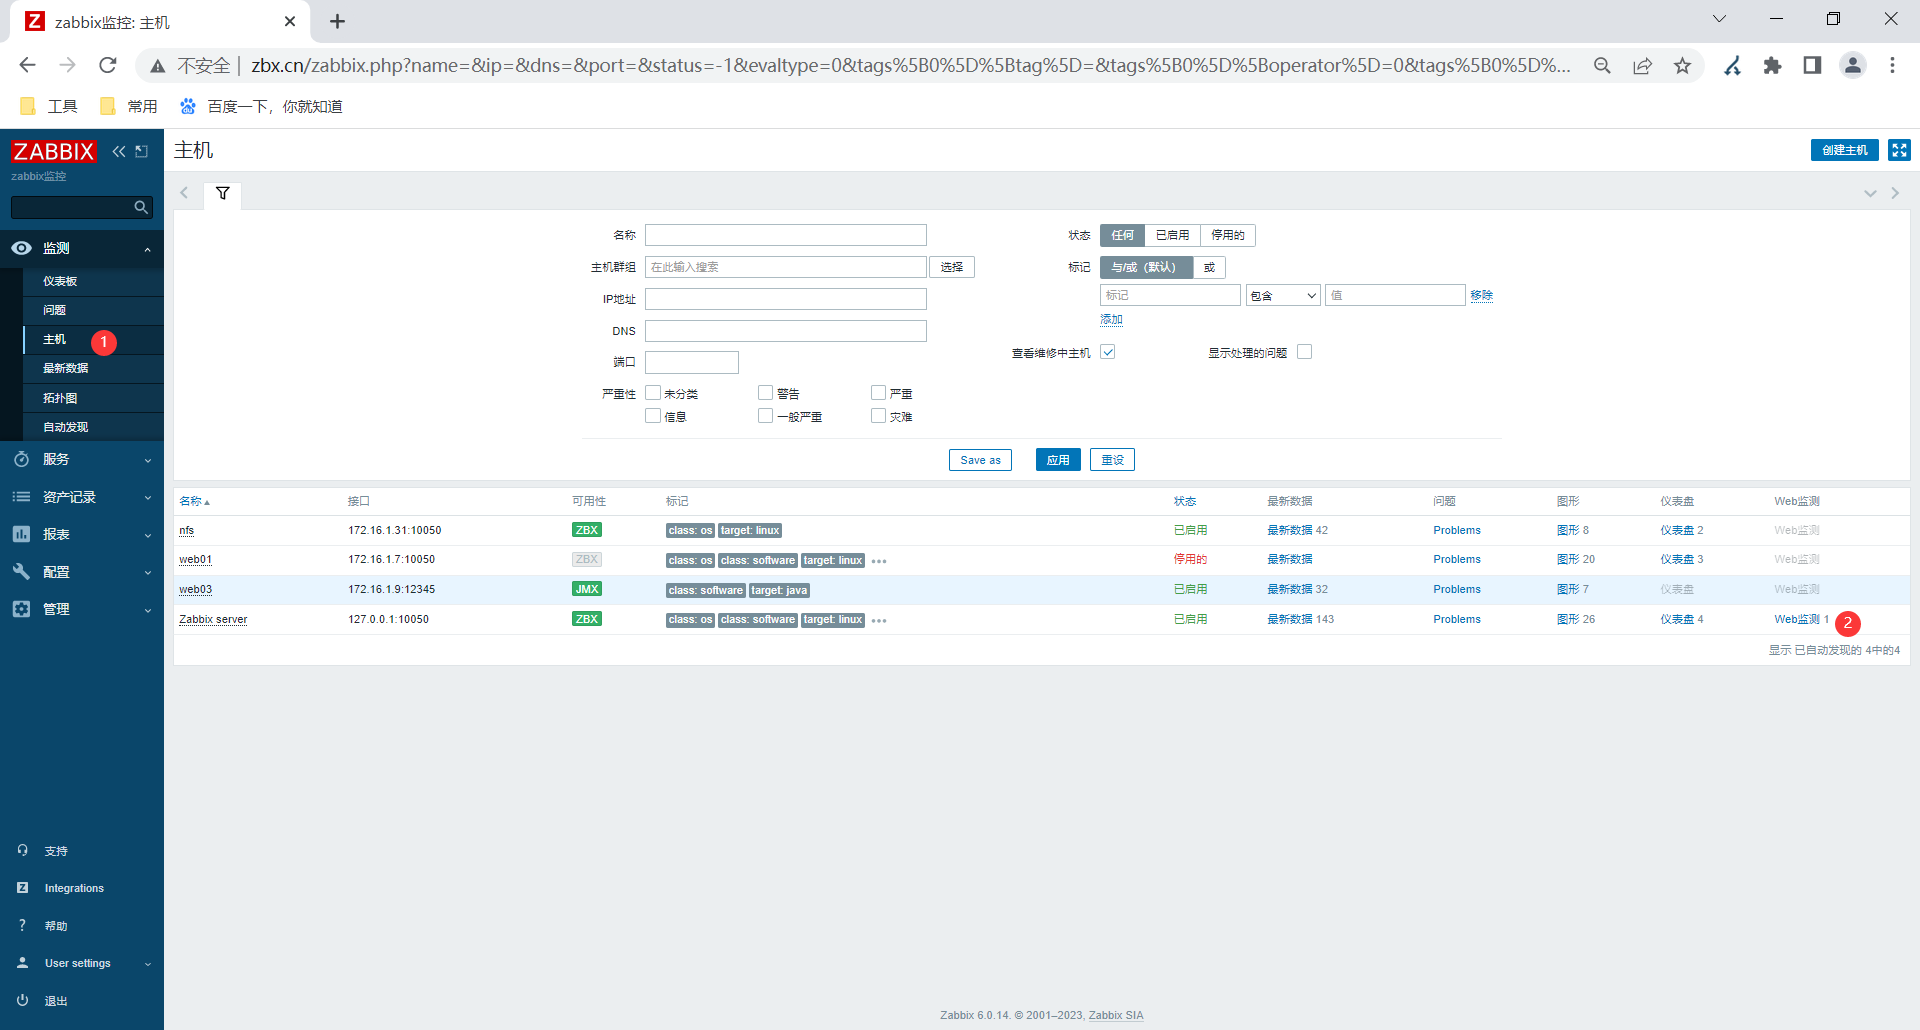Open filter tabs list chevron

[1870, 193]
